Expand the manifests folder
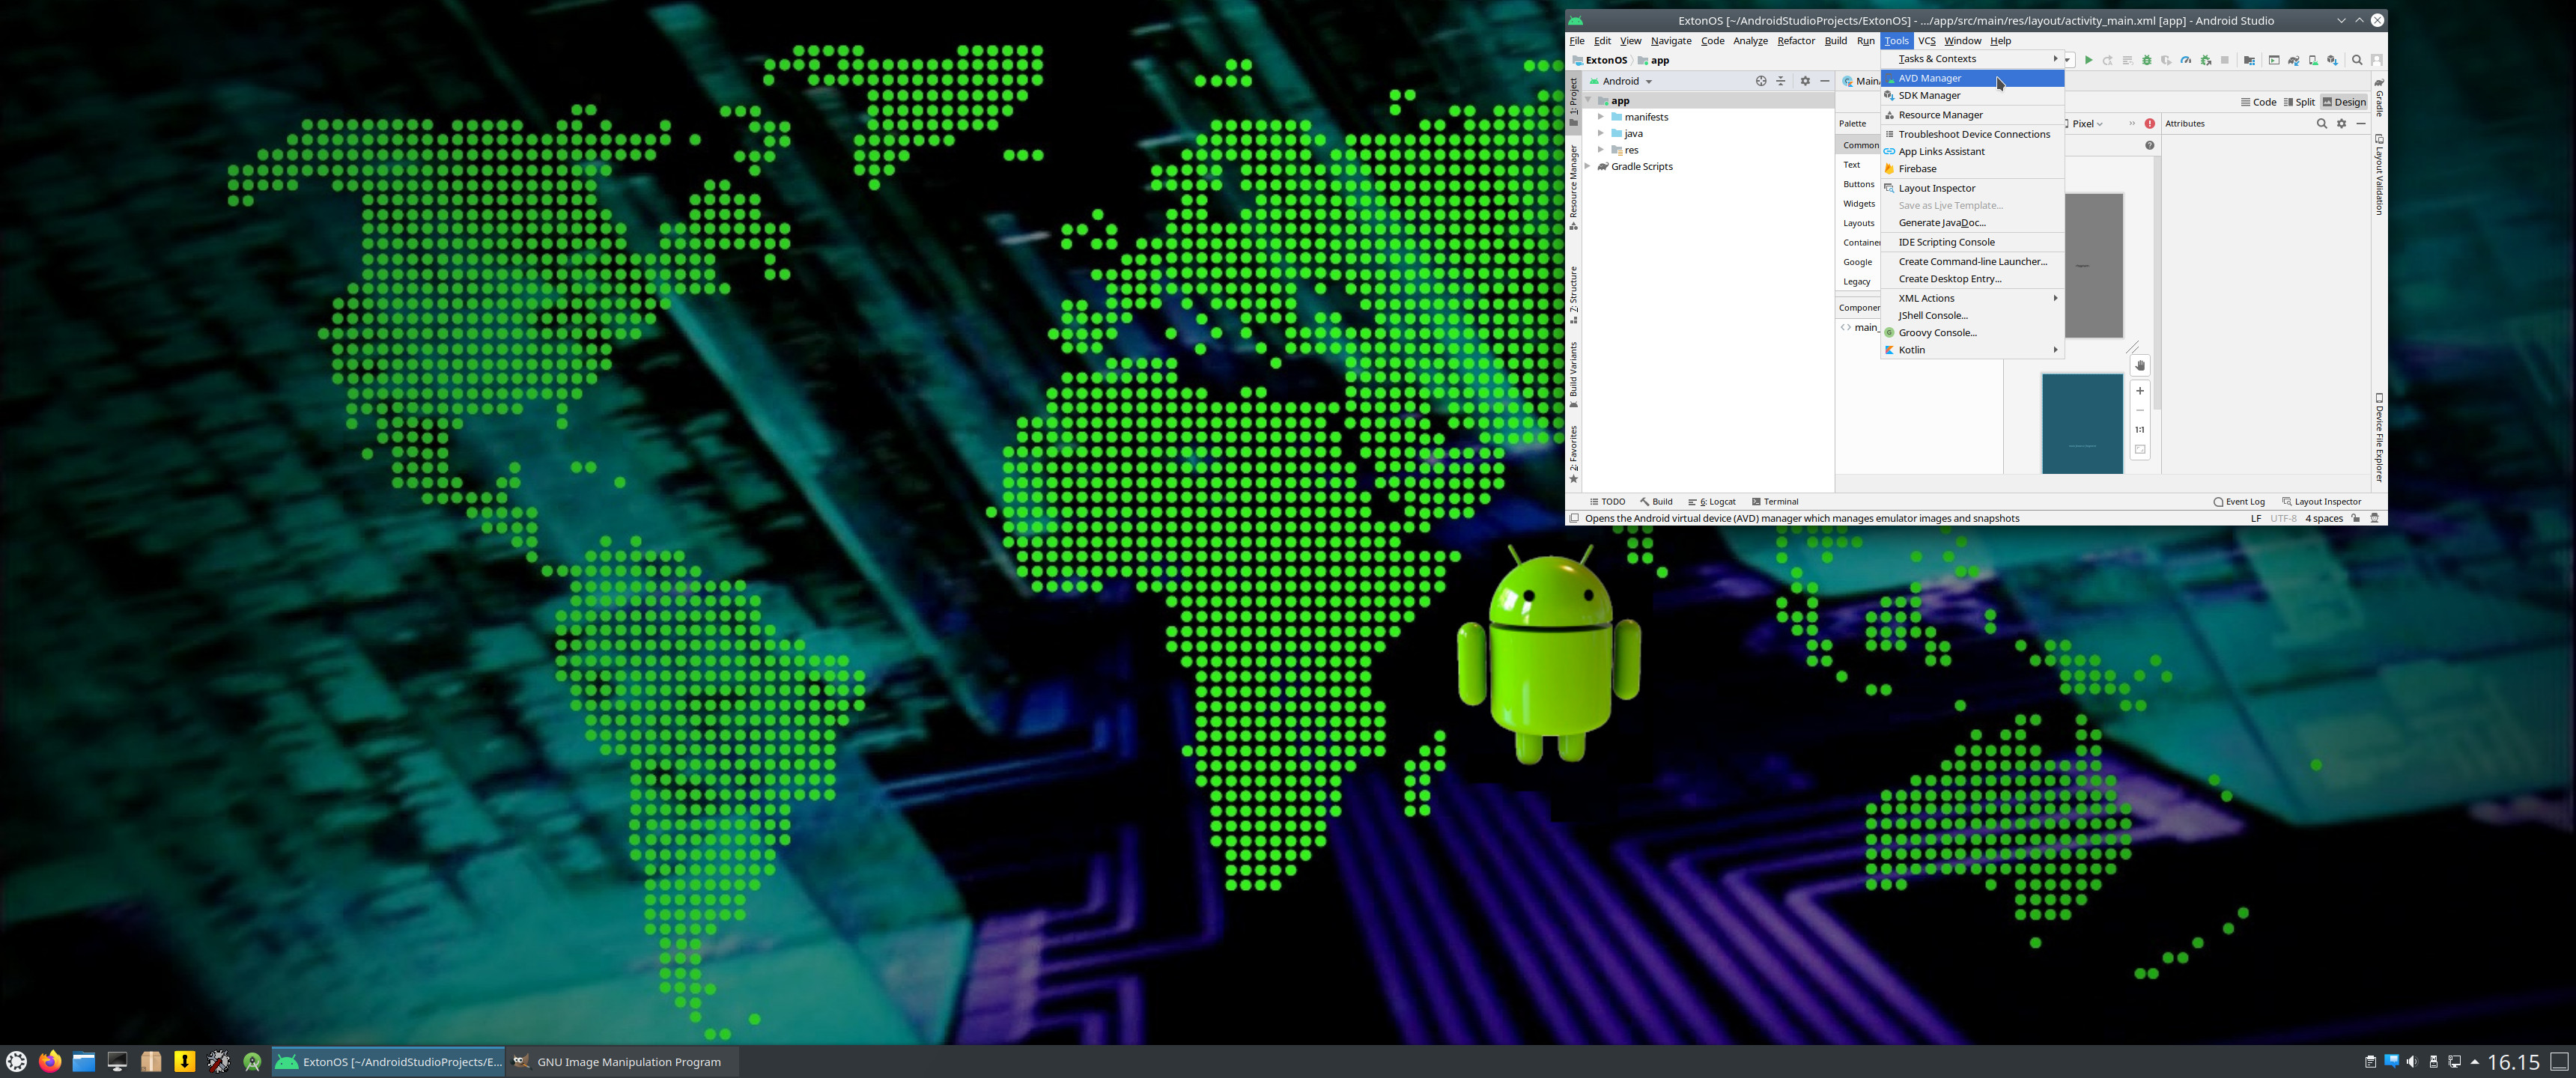Image resolution: width=2576 pixels, height=1078 pixels. [1601, 117]
